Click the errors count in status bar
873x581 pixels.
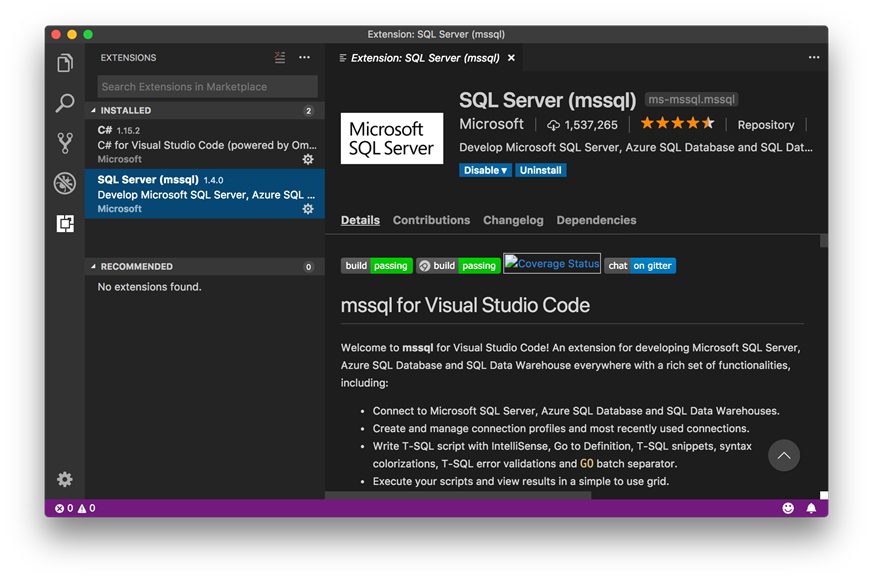(64, 508)
